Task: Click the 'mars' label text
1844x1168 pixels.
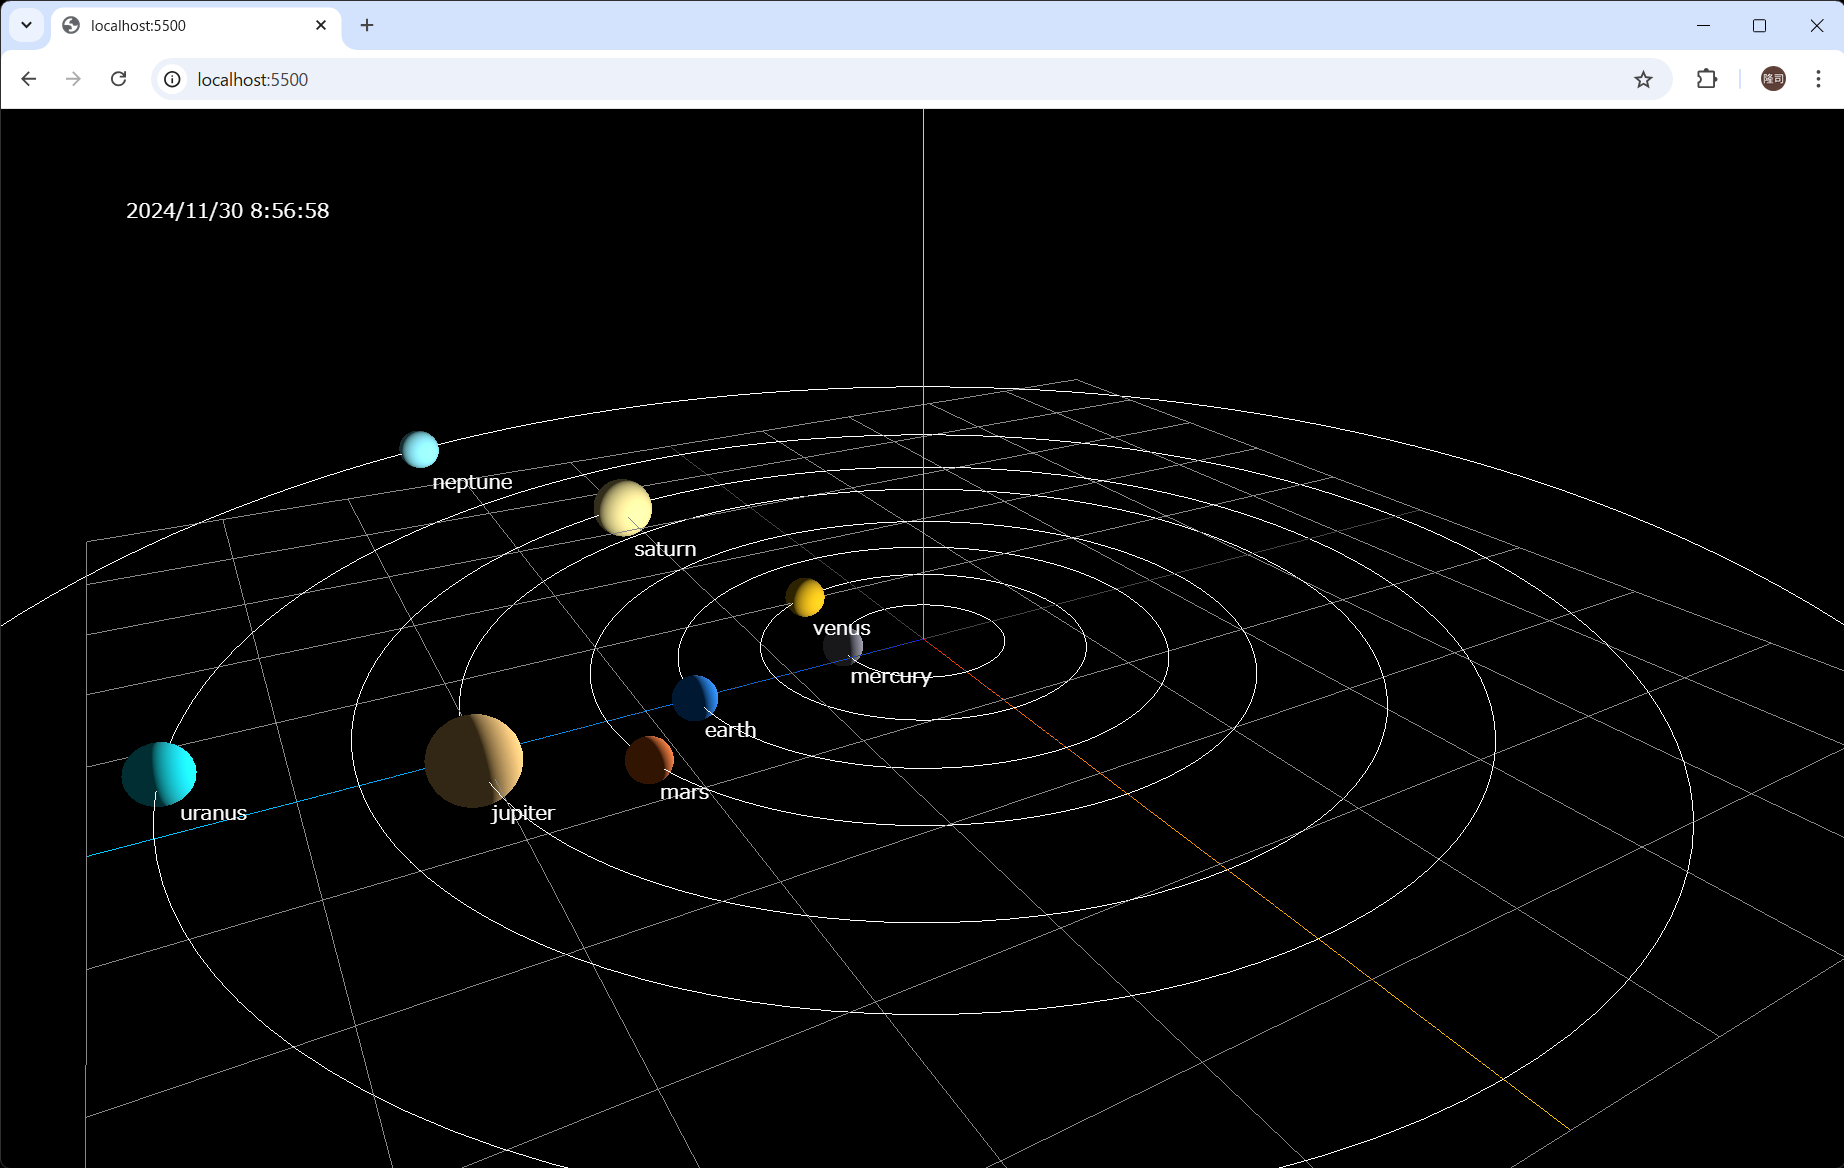Action: (684, 792)
